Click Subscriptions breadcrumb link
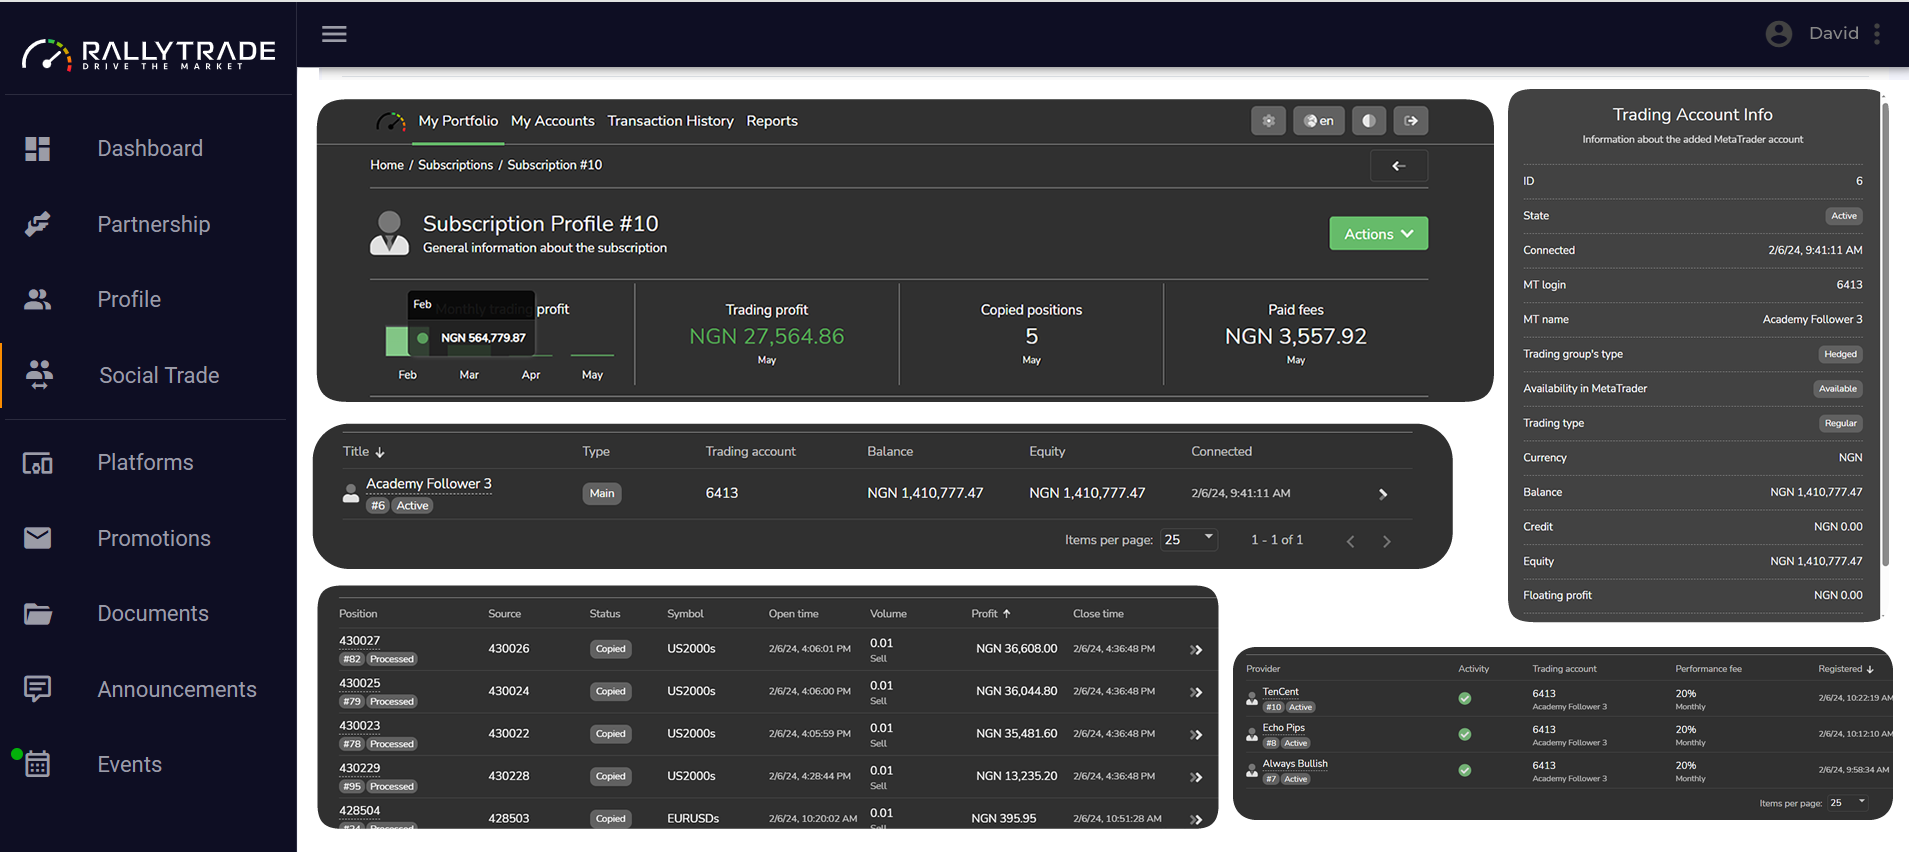The image size is (1909, 852). coord(455,165)
